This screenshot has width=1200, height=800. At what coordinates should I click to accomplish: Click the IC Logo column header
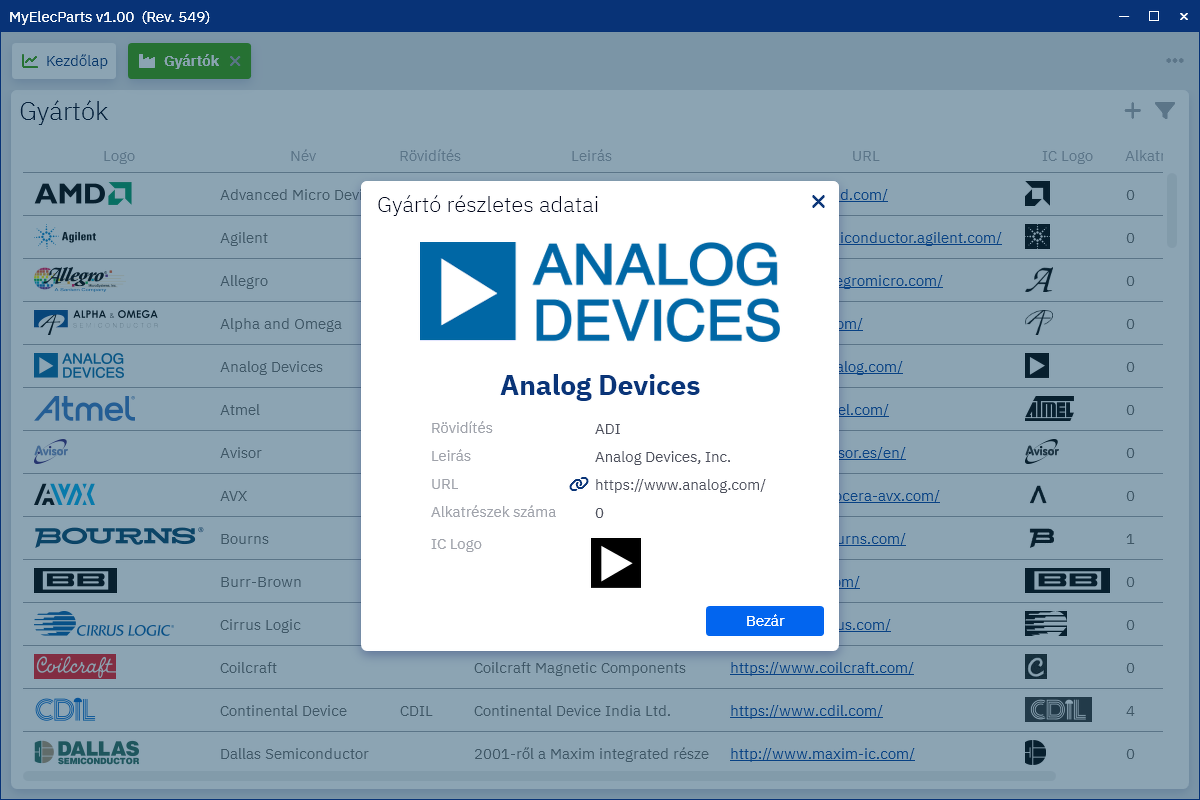pyautogui.click(x=1067, y=156)
